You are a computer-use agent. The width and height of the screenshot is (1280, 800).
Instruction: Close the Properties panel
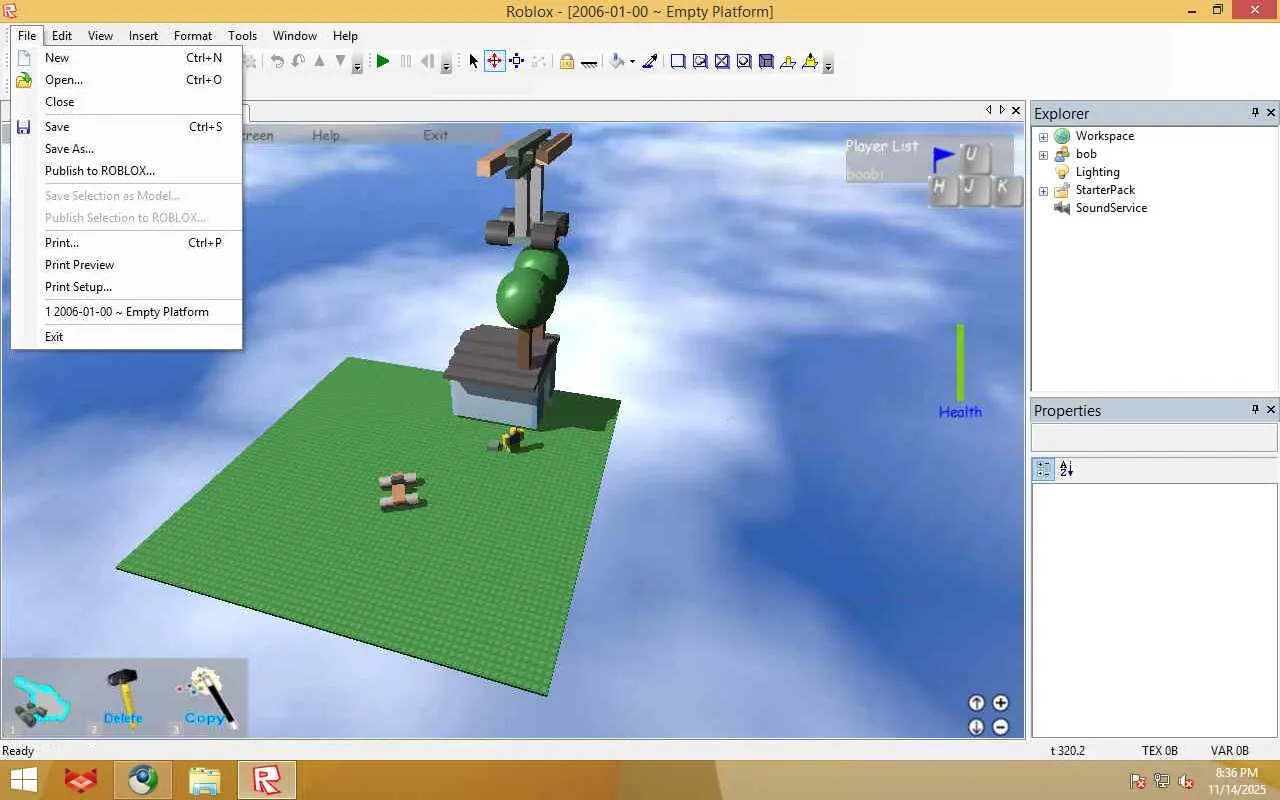click(x=1272, y=410)
